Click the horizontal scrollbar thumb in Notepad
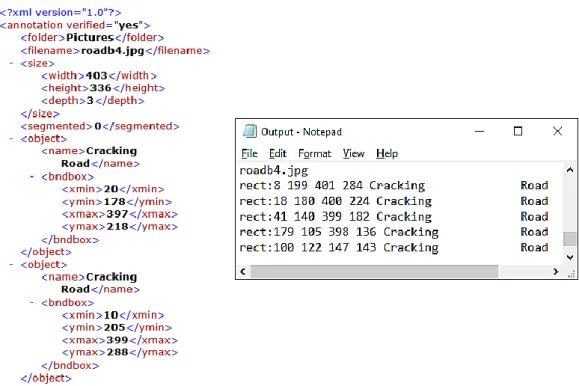Screen dimensions: 579x386 click(374, 271)
